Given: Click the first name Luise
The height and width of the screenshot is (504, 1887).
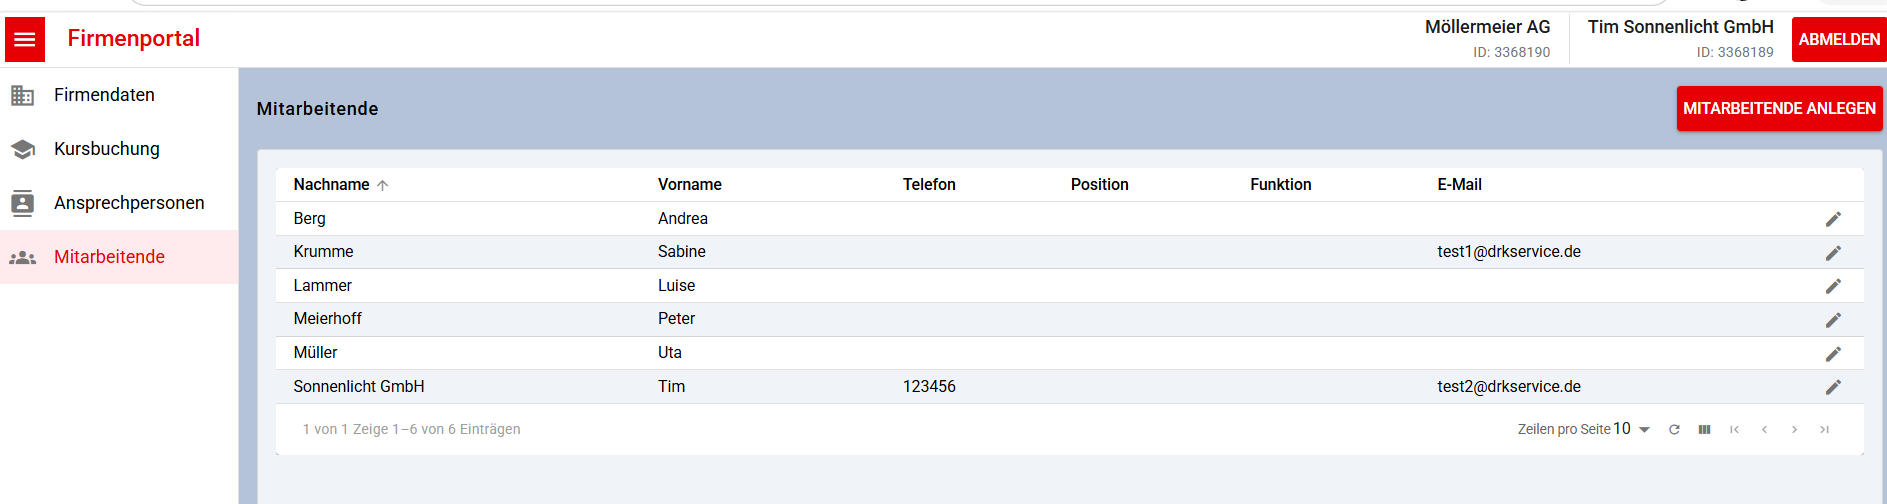Looking at the screenshot, I should (676, 286).
